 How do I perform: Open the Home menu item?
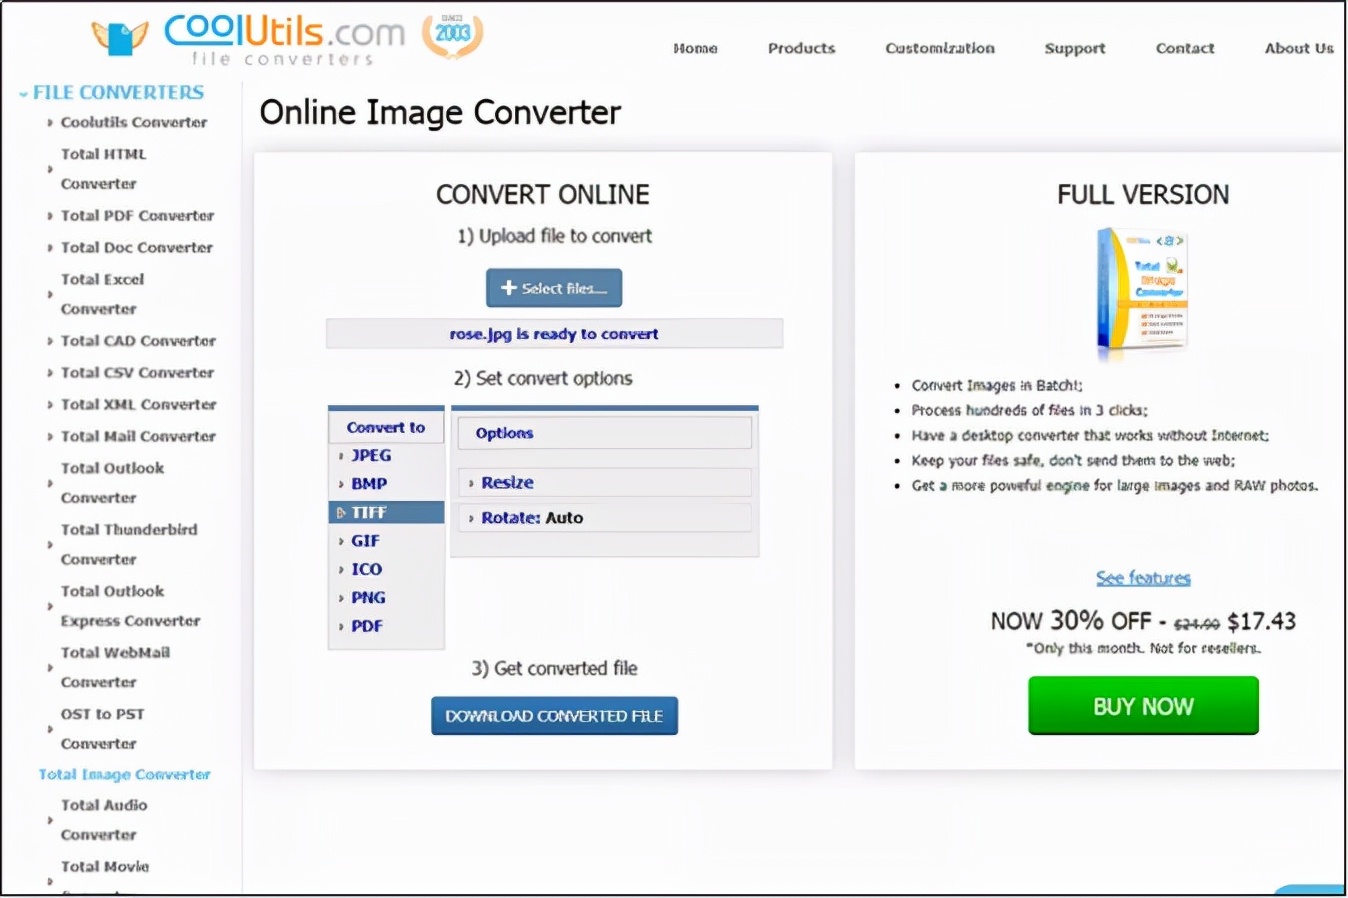coord(695,48)
